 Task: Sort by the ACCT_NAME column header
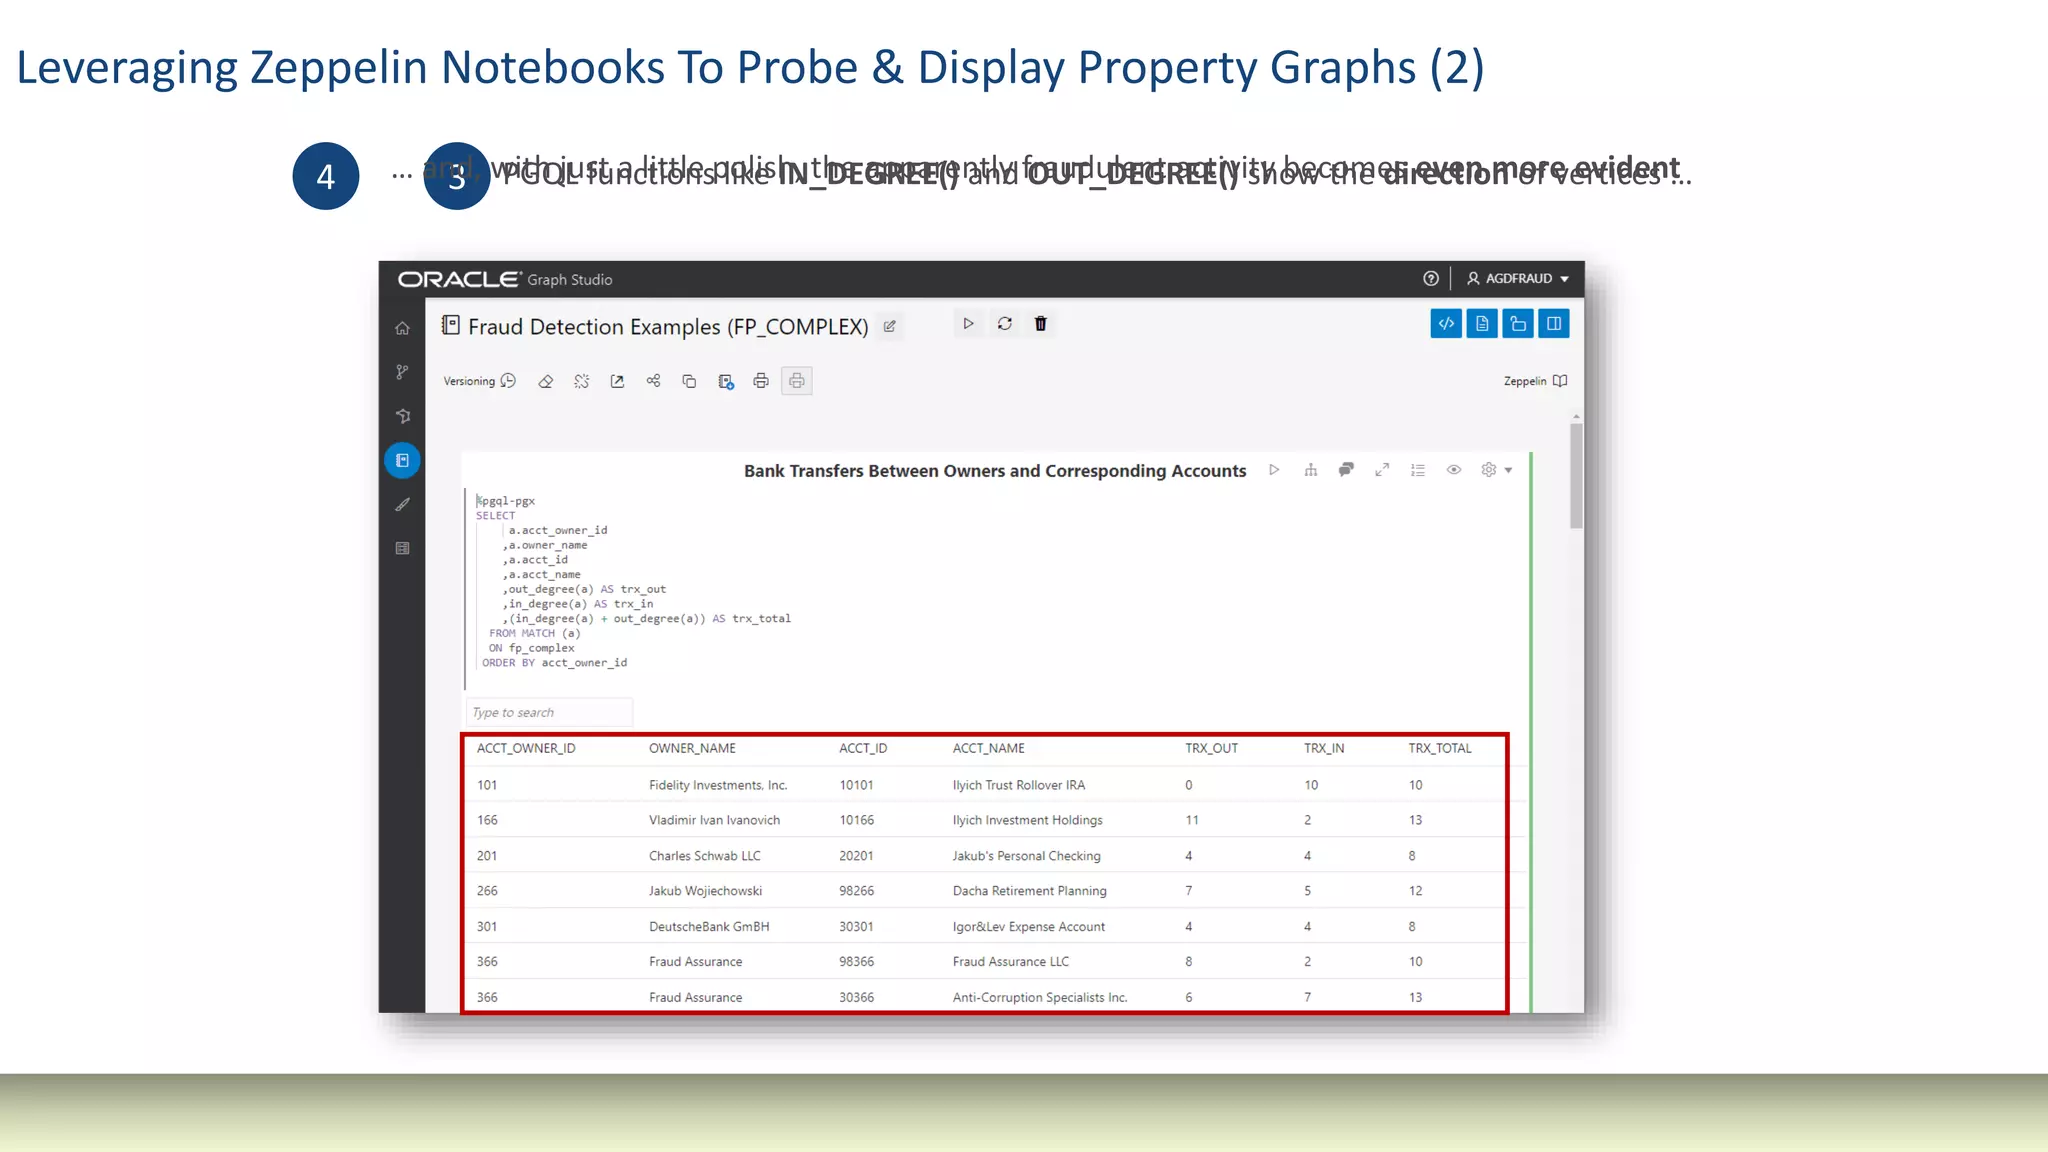click(988, 748)
